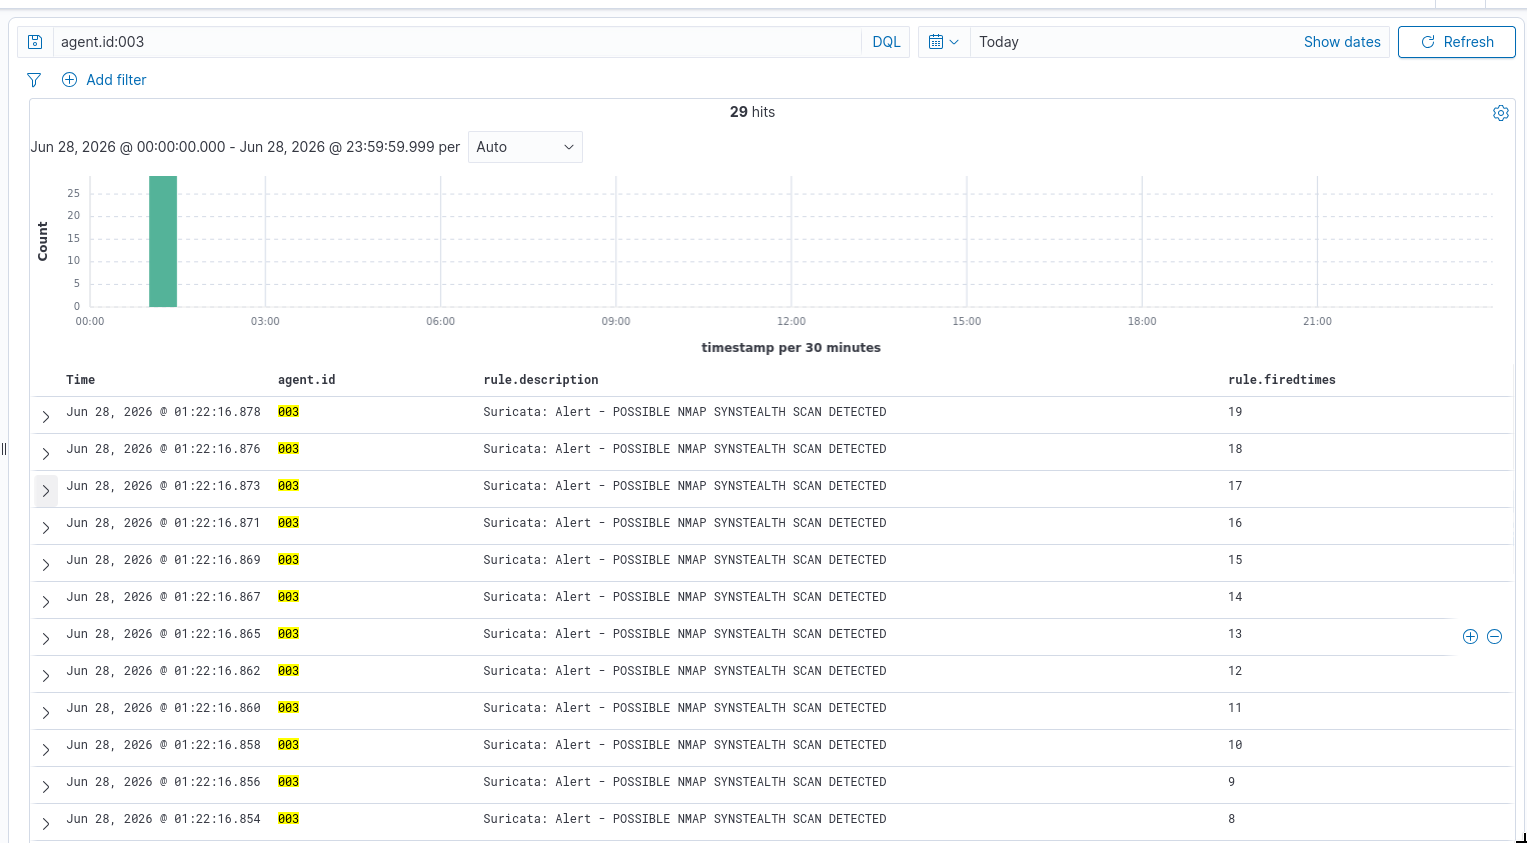
Task: Click firedtimes value 8
Action: tap(1232, 819)
